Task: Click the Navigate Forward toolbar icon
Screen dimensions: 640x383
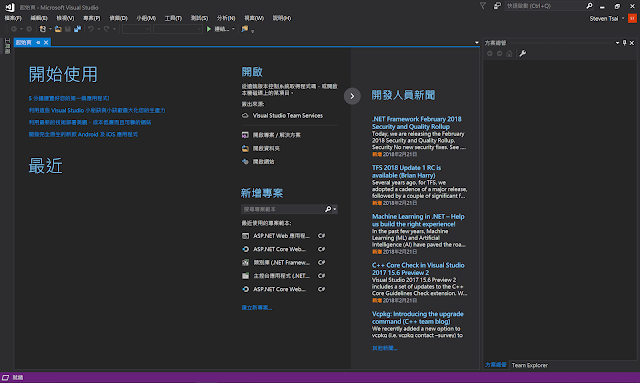Action: (29, 29)
